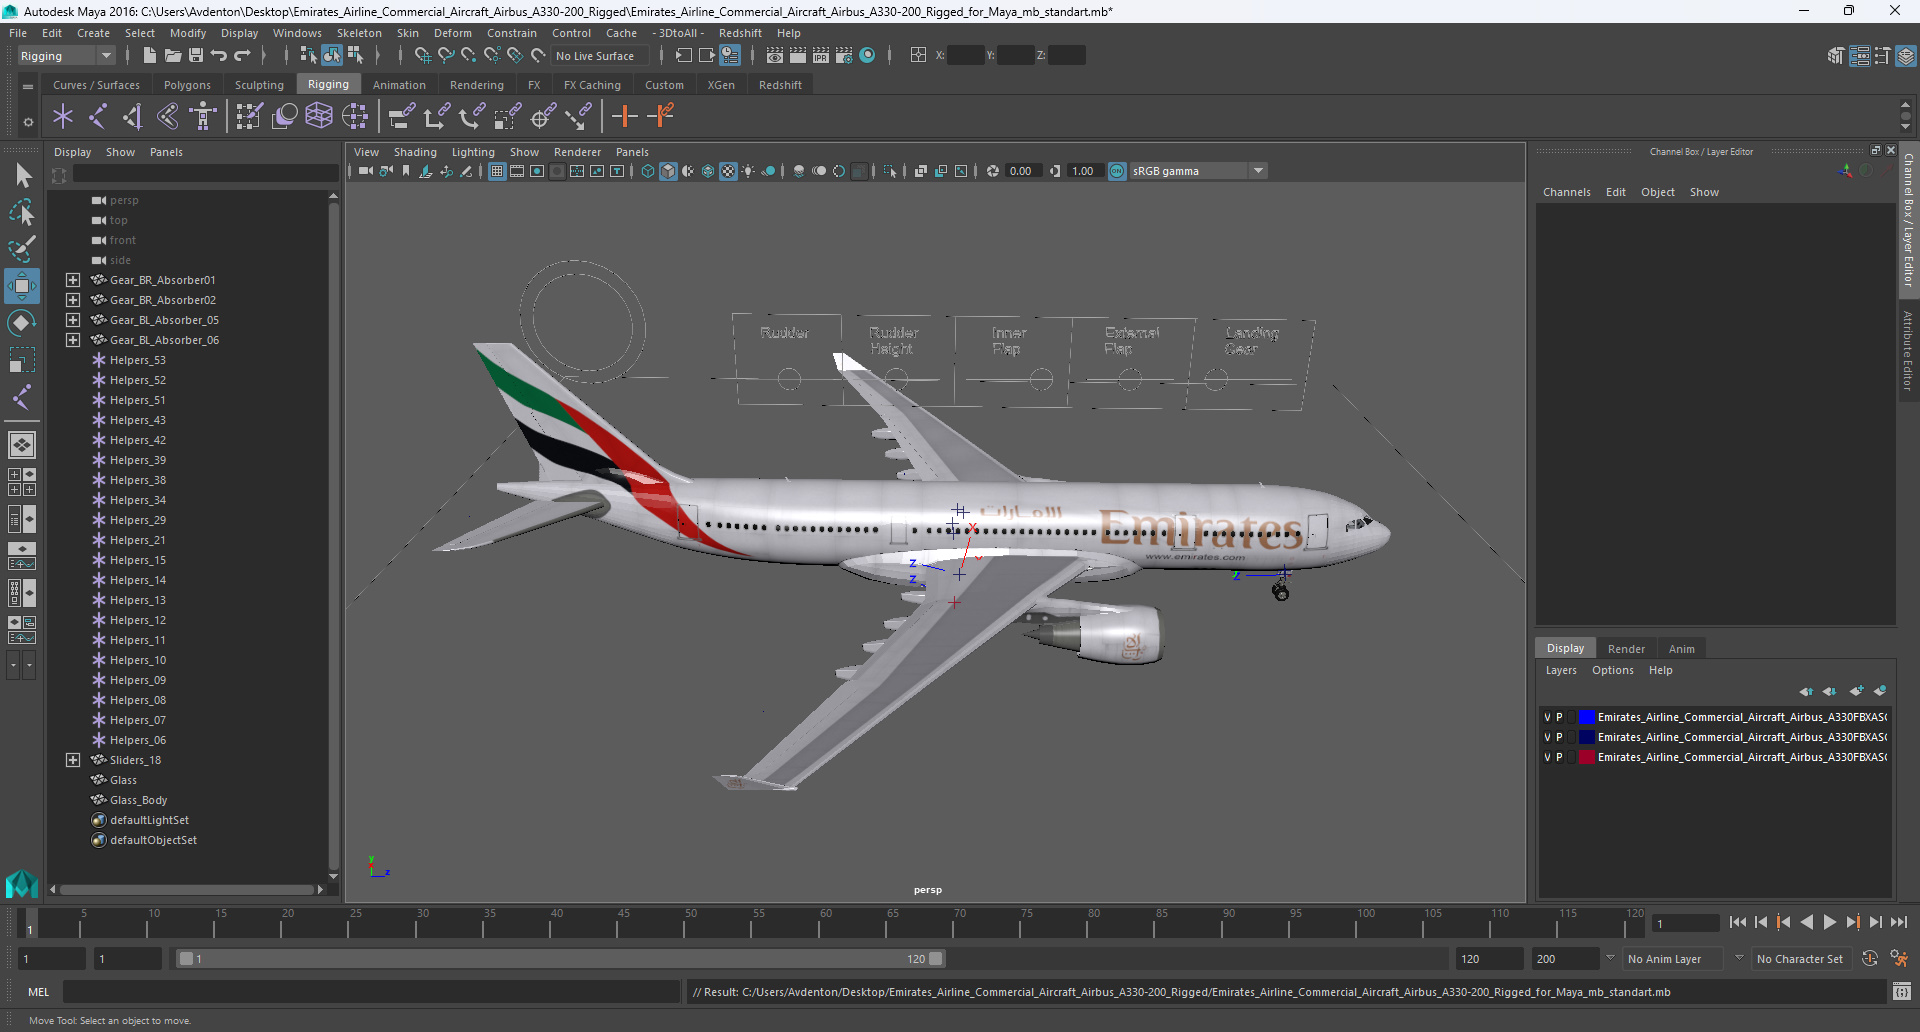Click the New Scene icon

[150, 56]
